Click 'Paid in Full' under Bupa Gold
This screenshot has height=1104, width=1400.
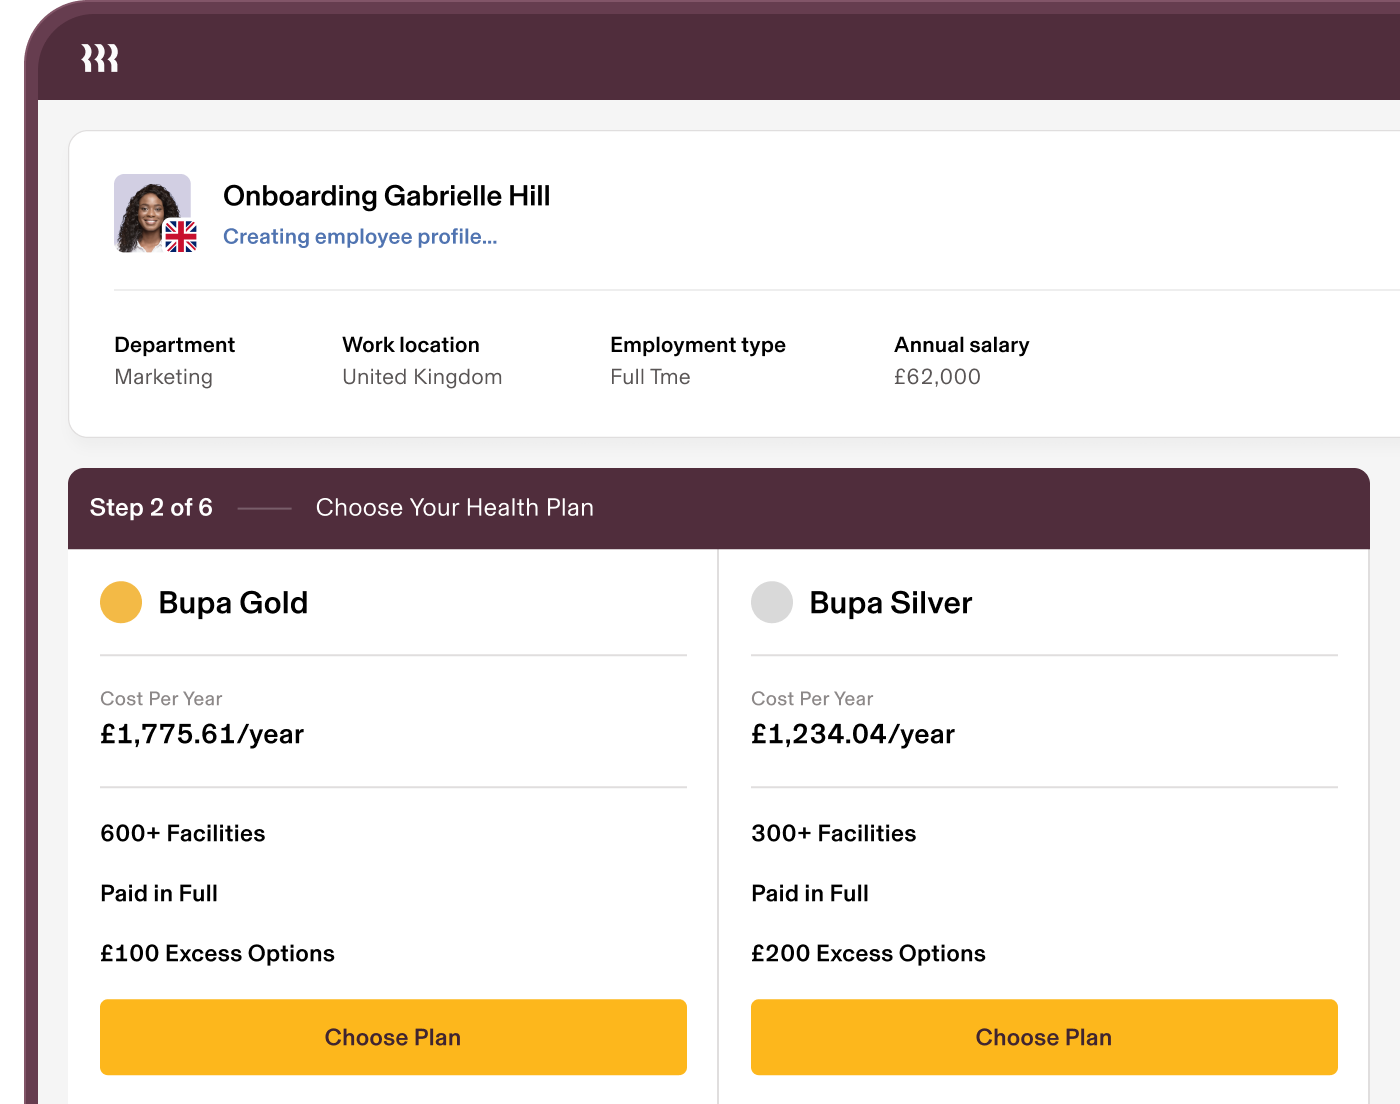point(159,893)
